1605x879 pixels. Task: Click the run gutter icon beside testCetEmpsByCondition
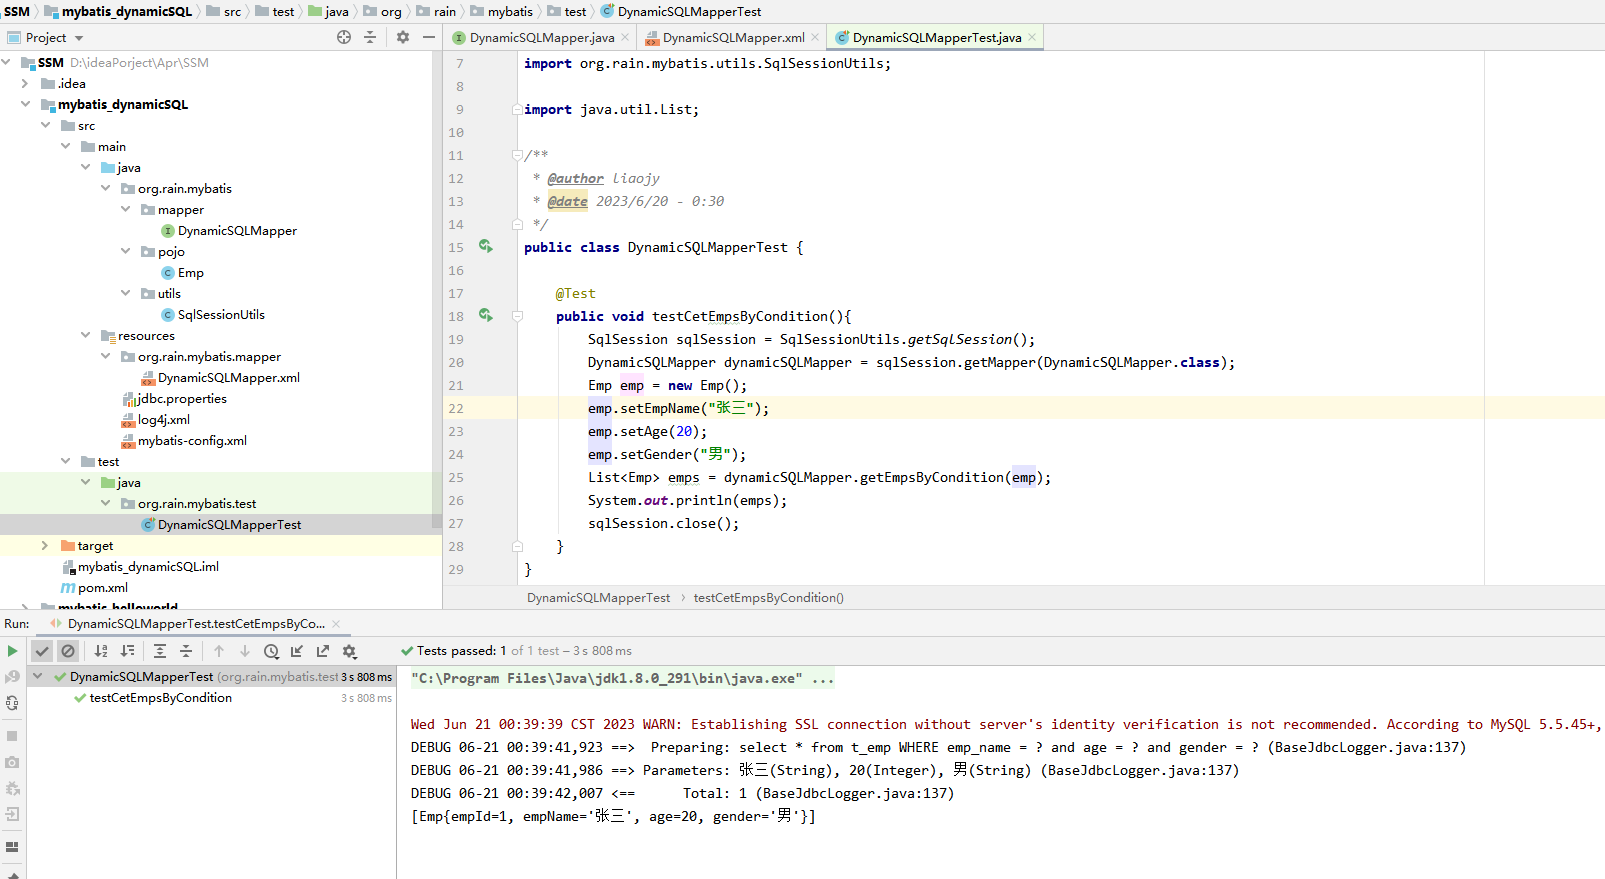point(486,315)
